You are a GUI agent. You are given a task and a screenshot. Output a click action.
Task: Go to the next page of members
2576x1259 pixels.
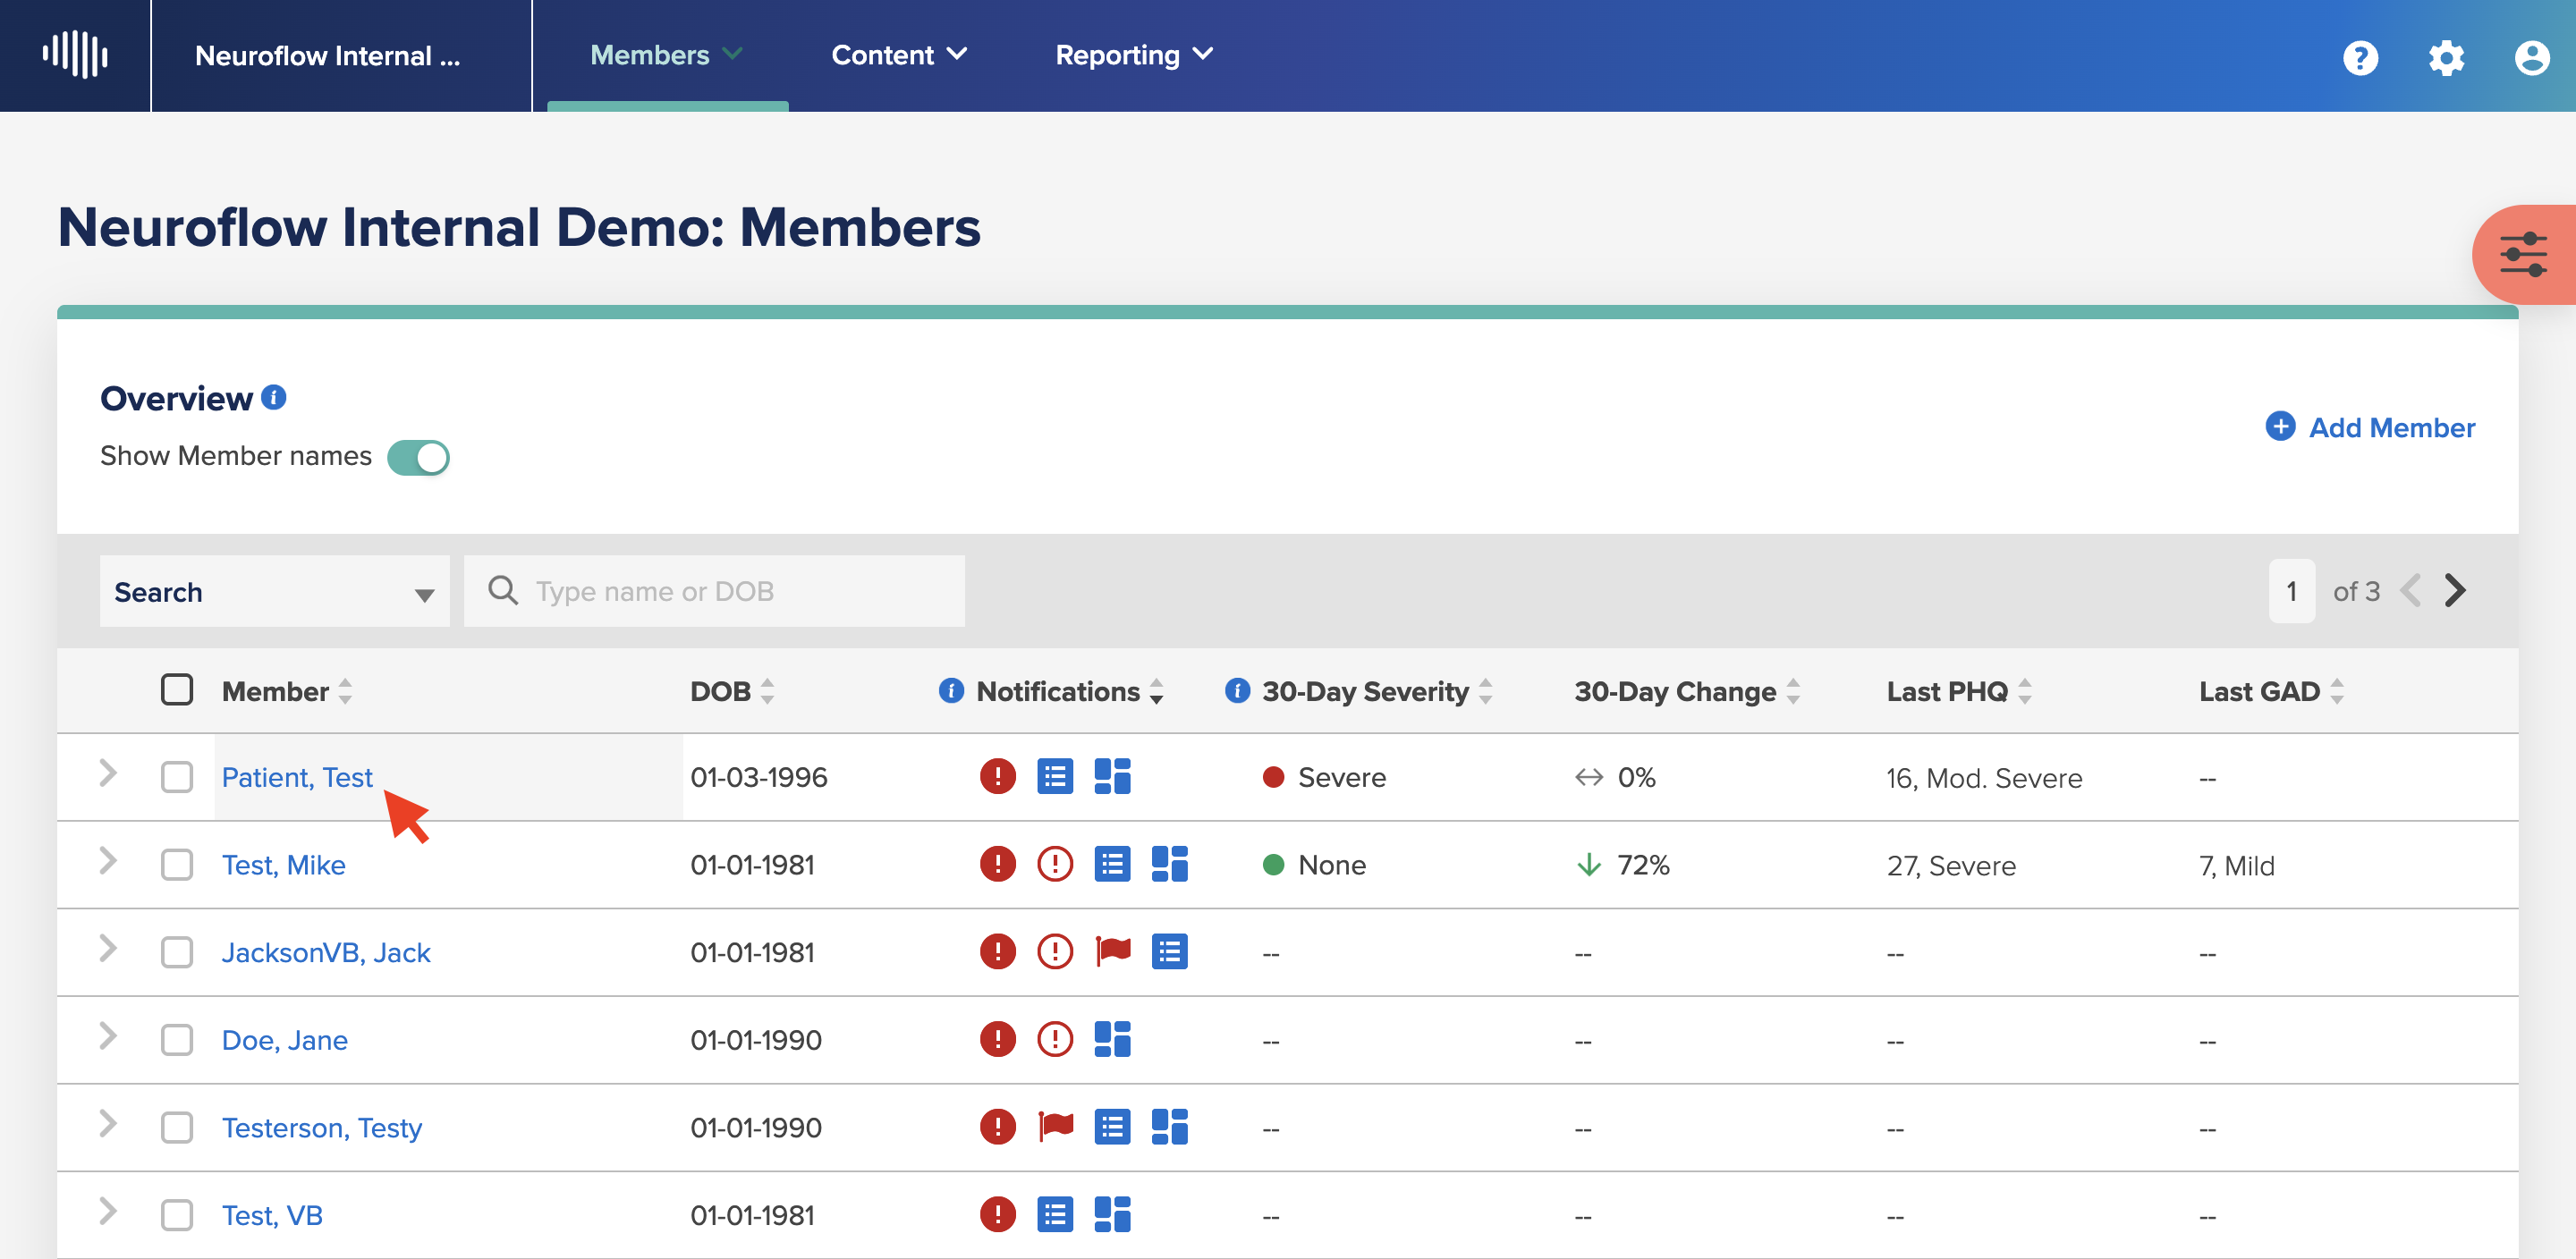(2455, 590)
